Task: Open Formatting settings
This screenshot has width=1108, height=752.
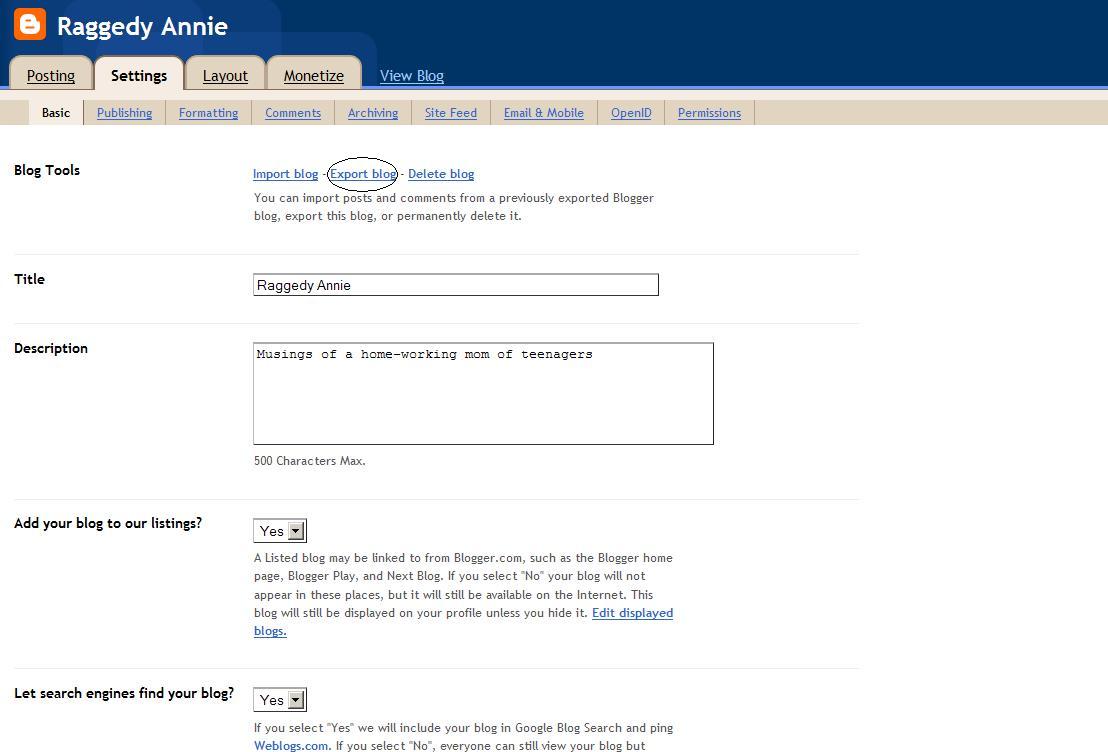Action: pyautogui.click(x=208, y=113)
